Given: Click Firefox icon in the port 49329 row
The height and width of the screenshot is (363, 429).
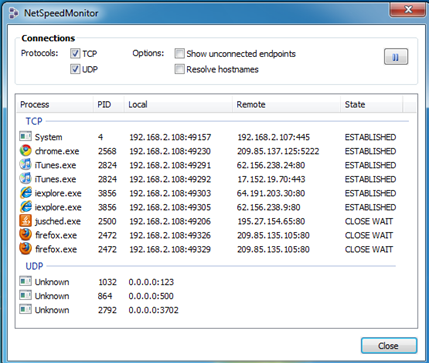Looking at the screenshot, I should point(25,249).
